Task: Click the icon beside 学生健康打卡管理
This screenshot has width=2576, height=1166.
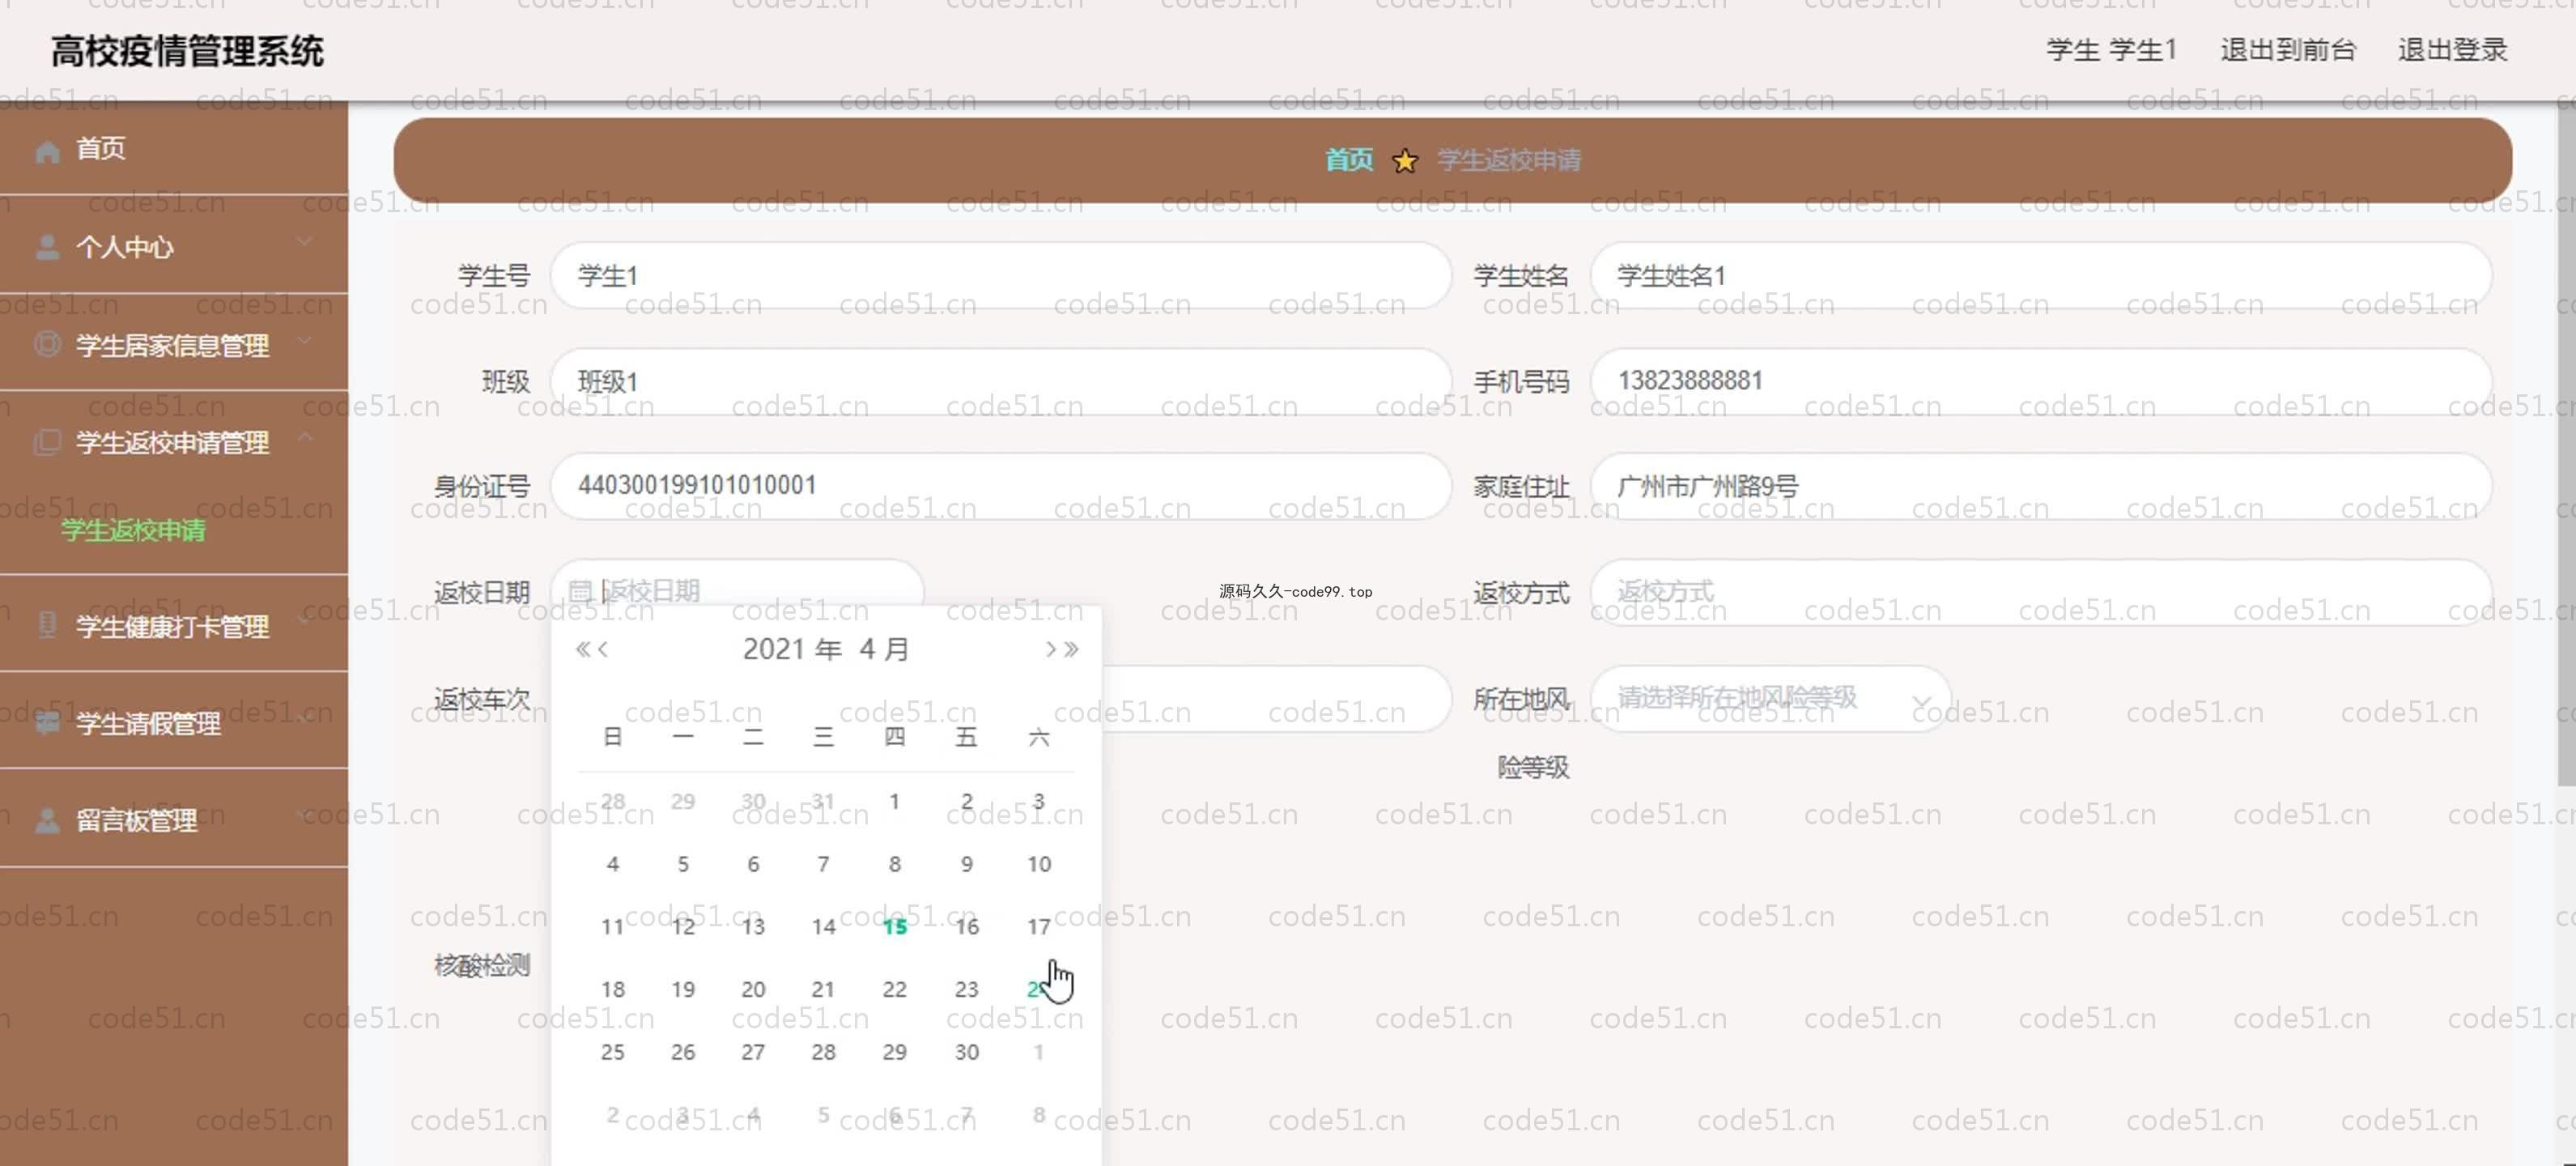Action: tap(47, 625)
